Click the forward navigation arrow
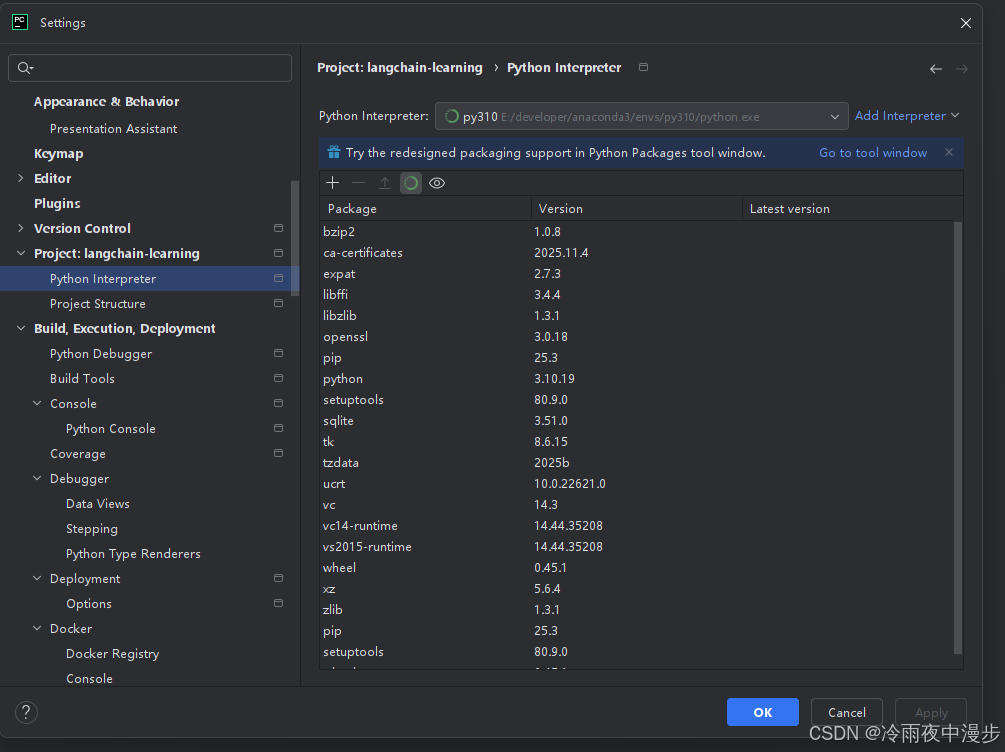Screen dimensions: 1005x752 point(962,69)
